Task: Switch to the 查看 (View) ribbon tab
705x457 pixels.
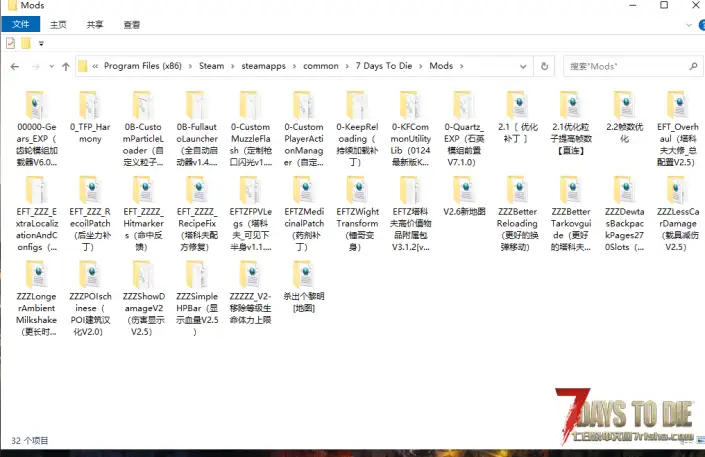Action: (132, 25)
